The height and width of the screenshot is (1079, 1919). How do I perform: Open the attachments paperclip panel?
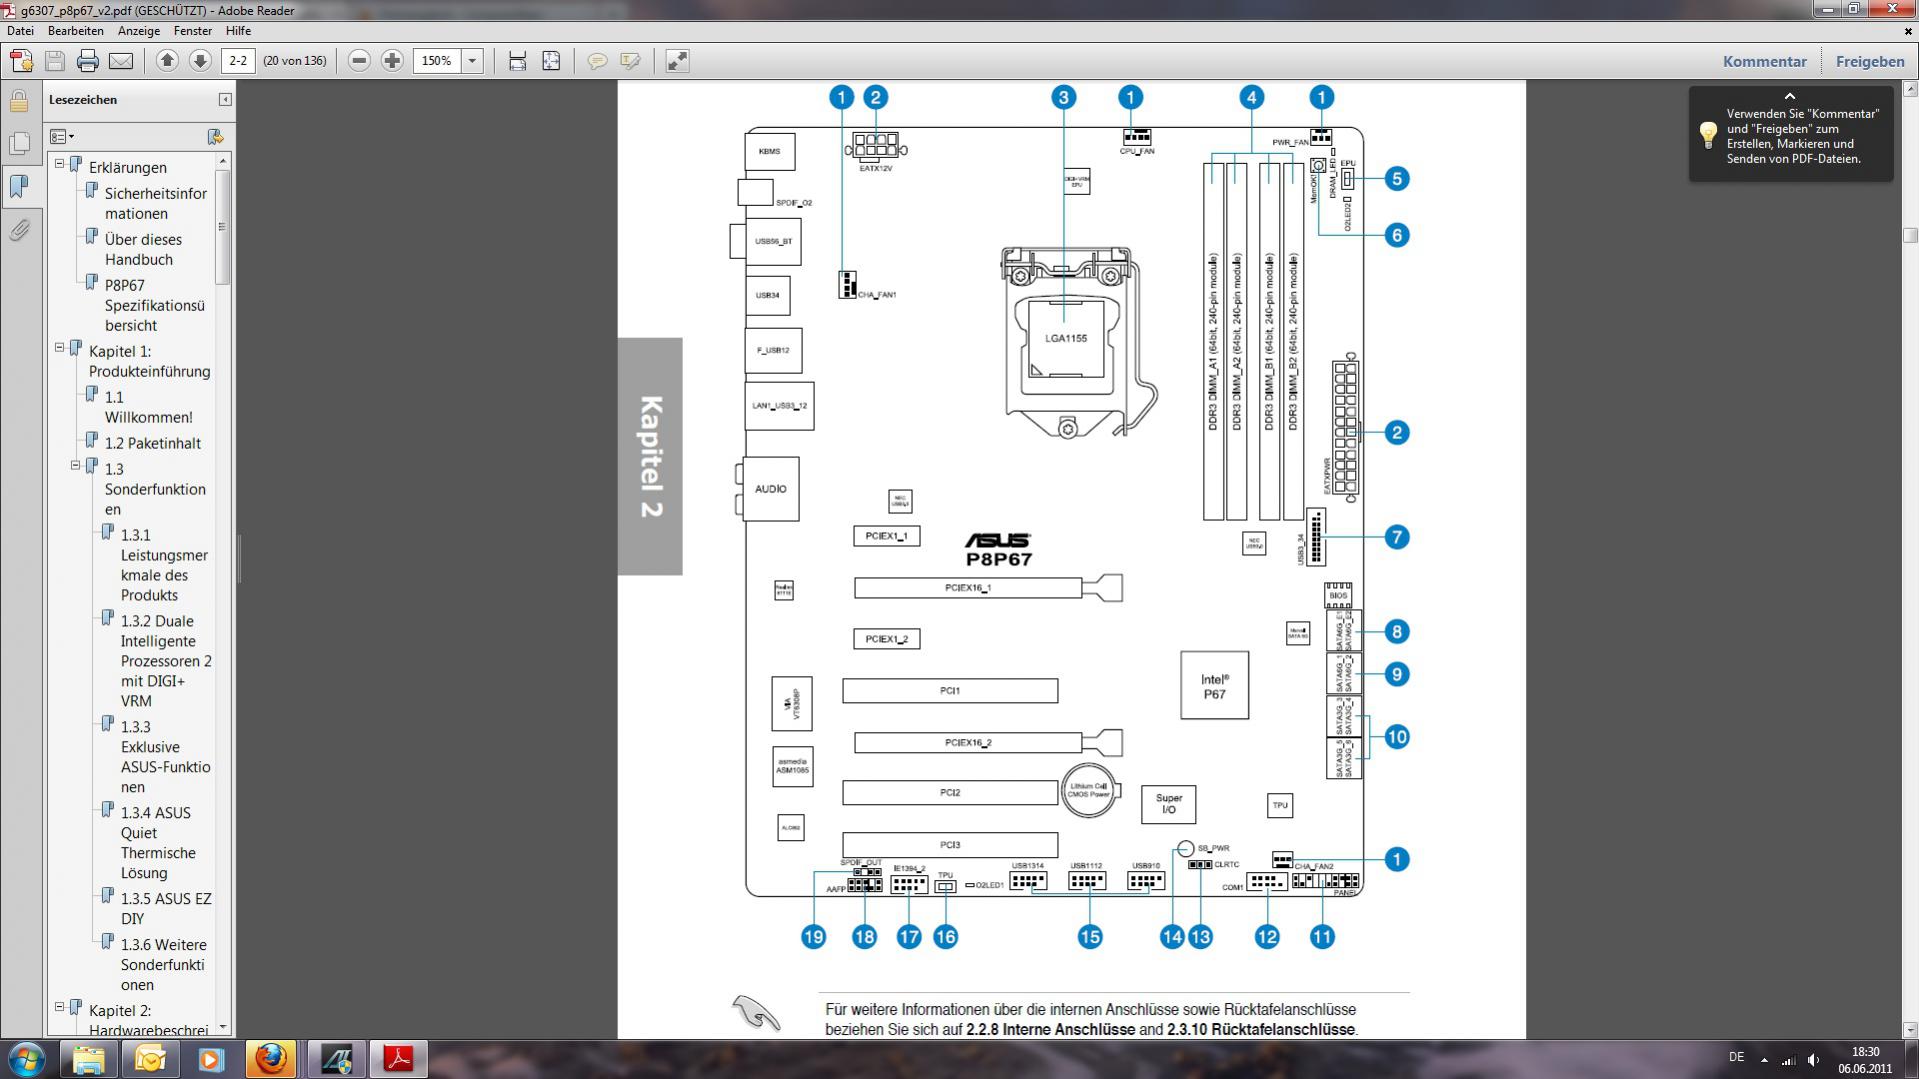click(18, 230)
